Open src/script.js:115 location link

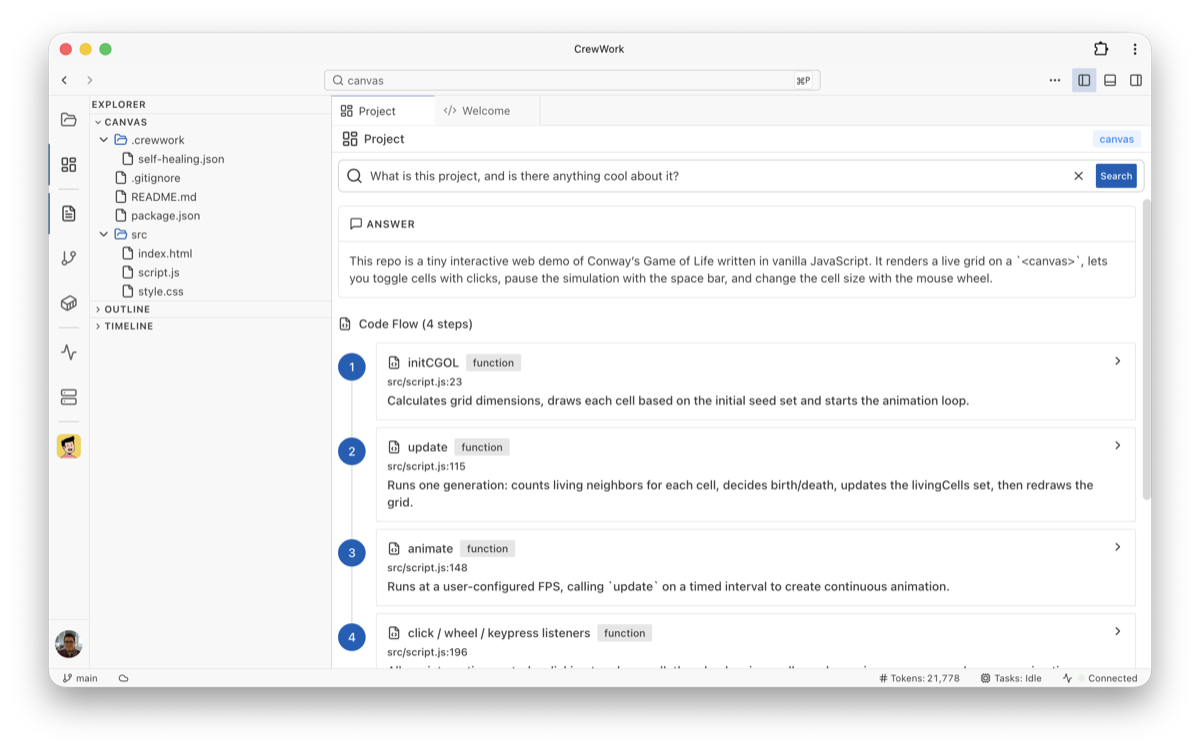[427, 466]
